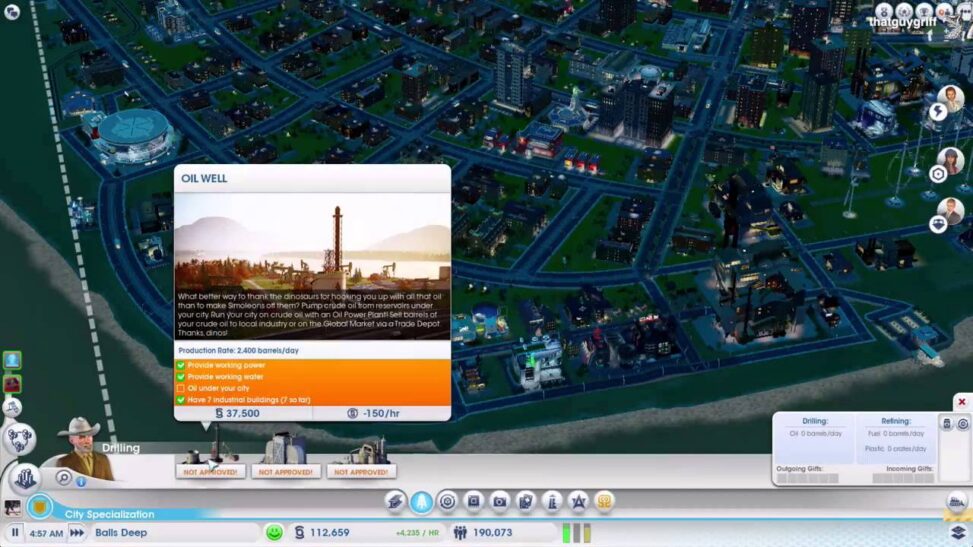Click the RCI demand bars indicator
Viewport: 973px width, 547px height.
pos(576,533)
